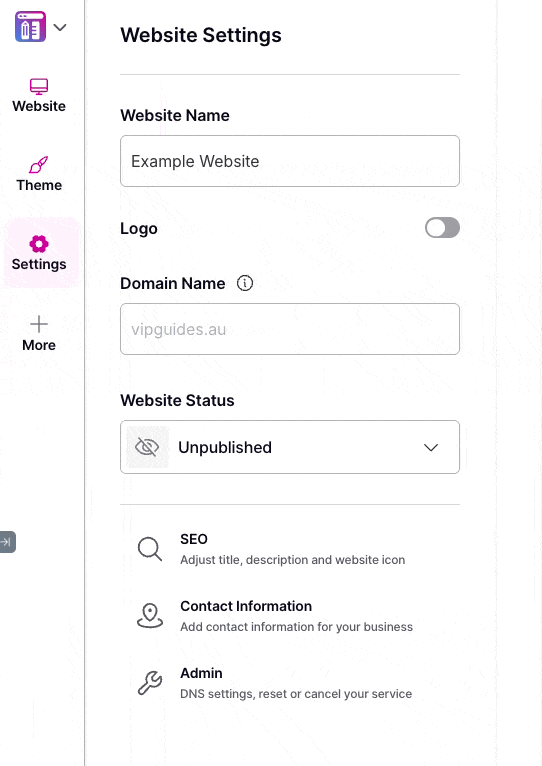Click the website builder app logo icon
Screen dimensions: 542x766
point(30,27)
